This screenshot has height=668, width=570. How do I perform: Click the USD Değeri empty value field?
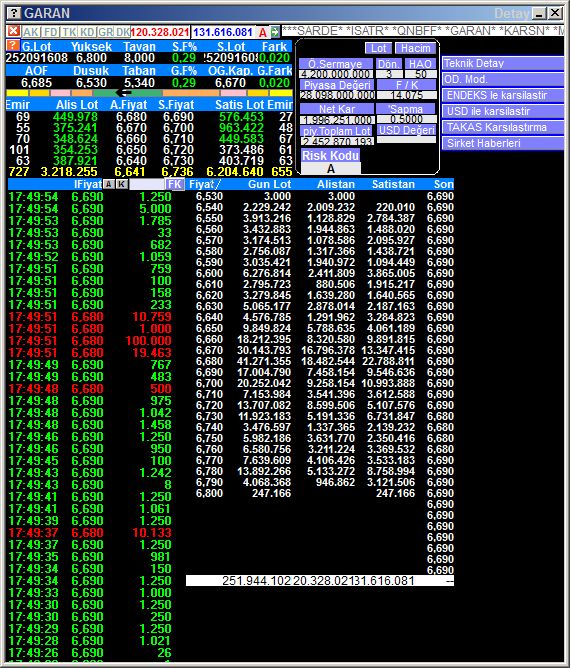(x=406, y=140)
